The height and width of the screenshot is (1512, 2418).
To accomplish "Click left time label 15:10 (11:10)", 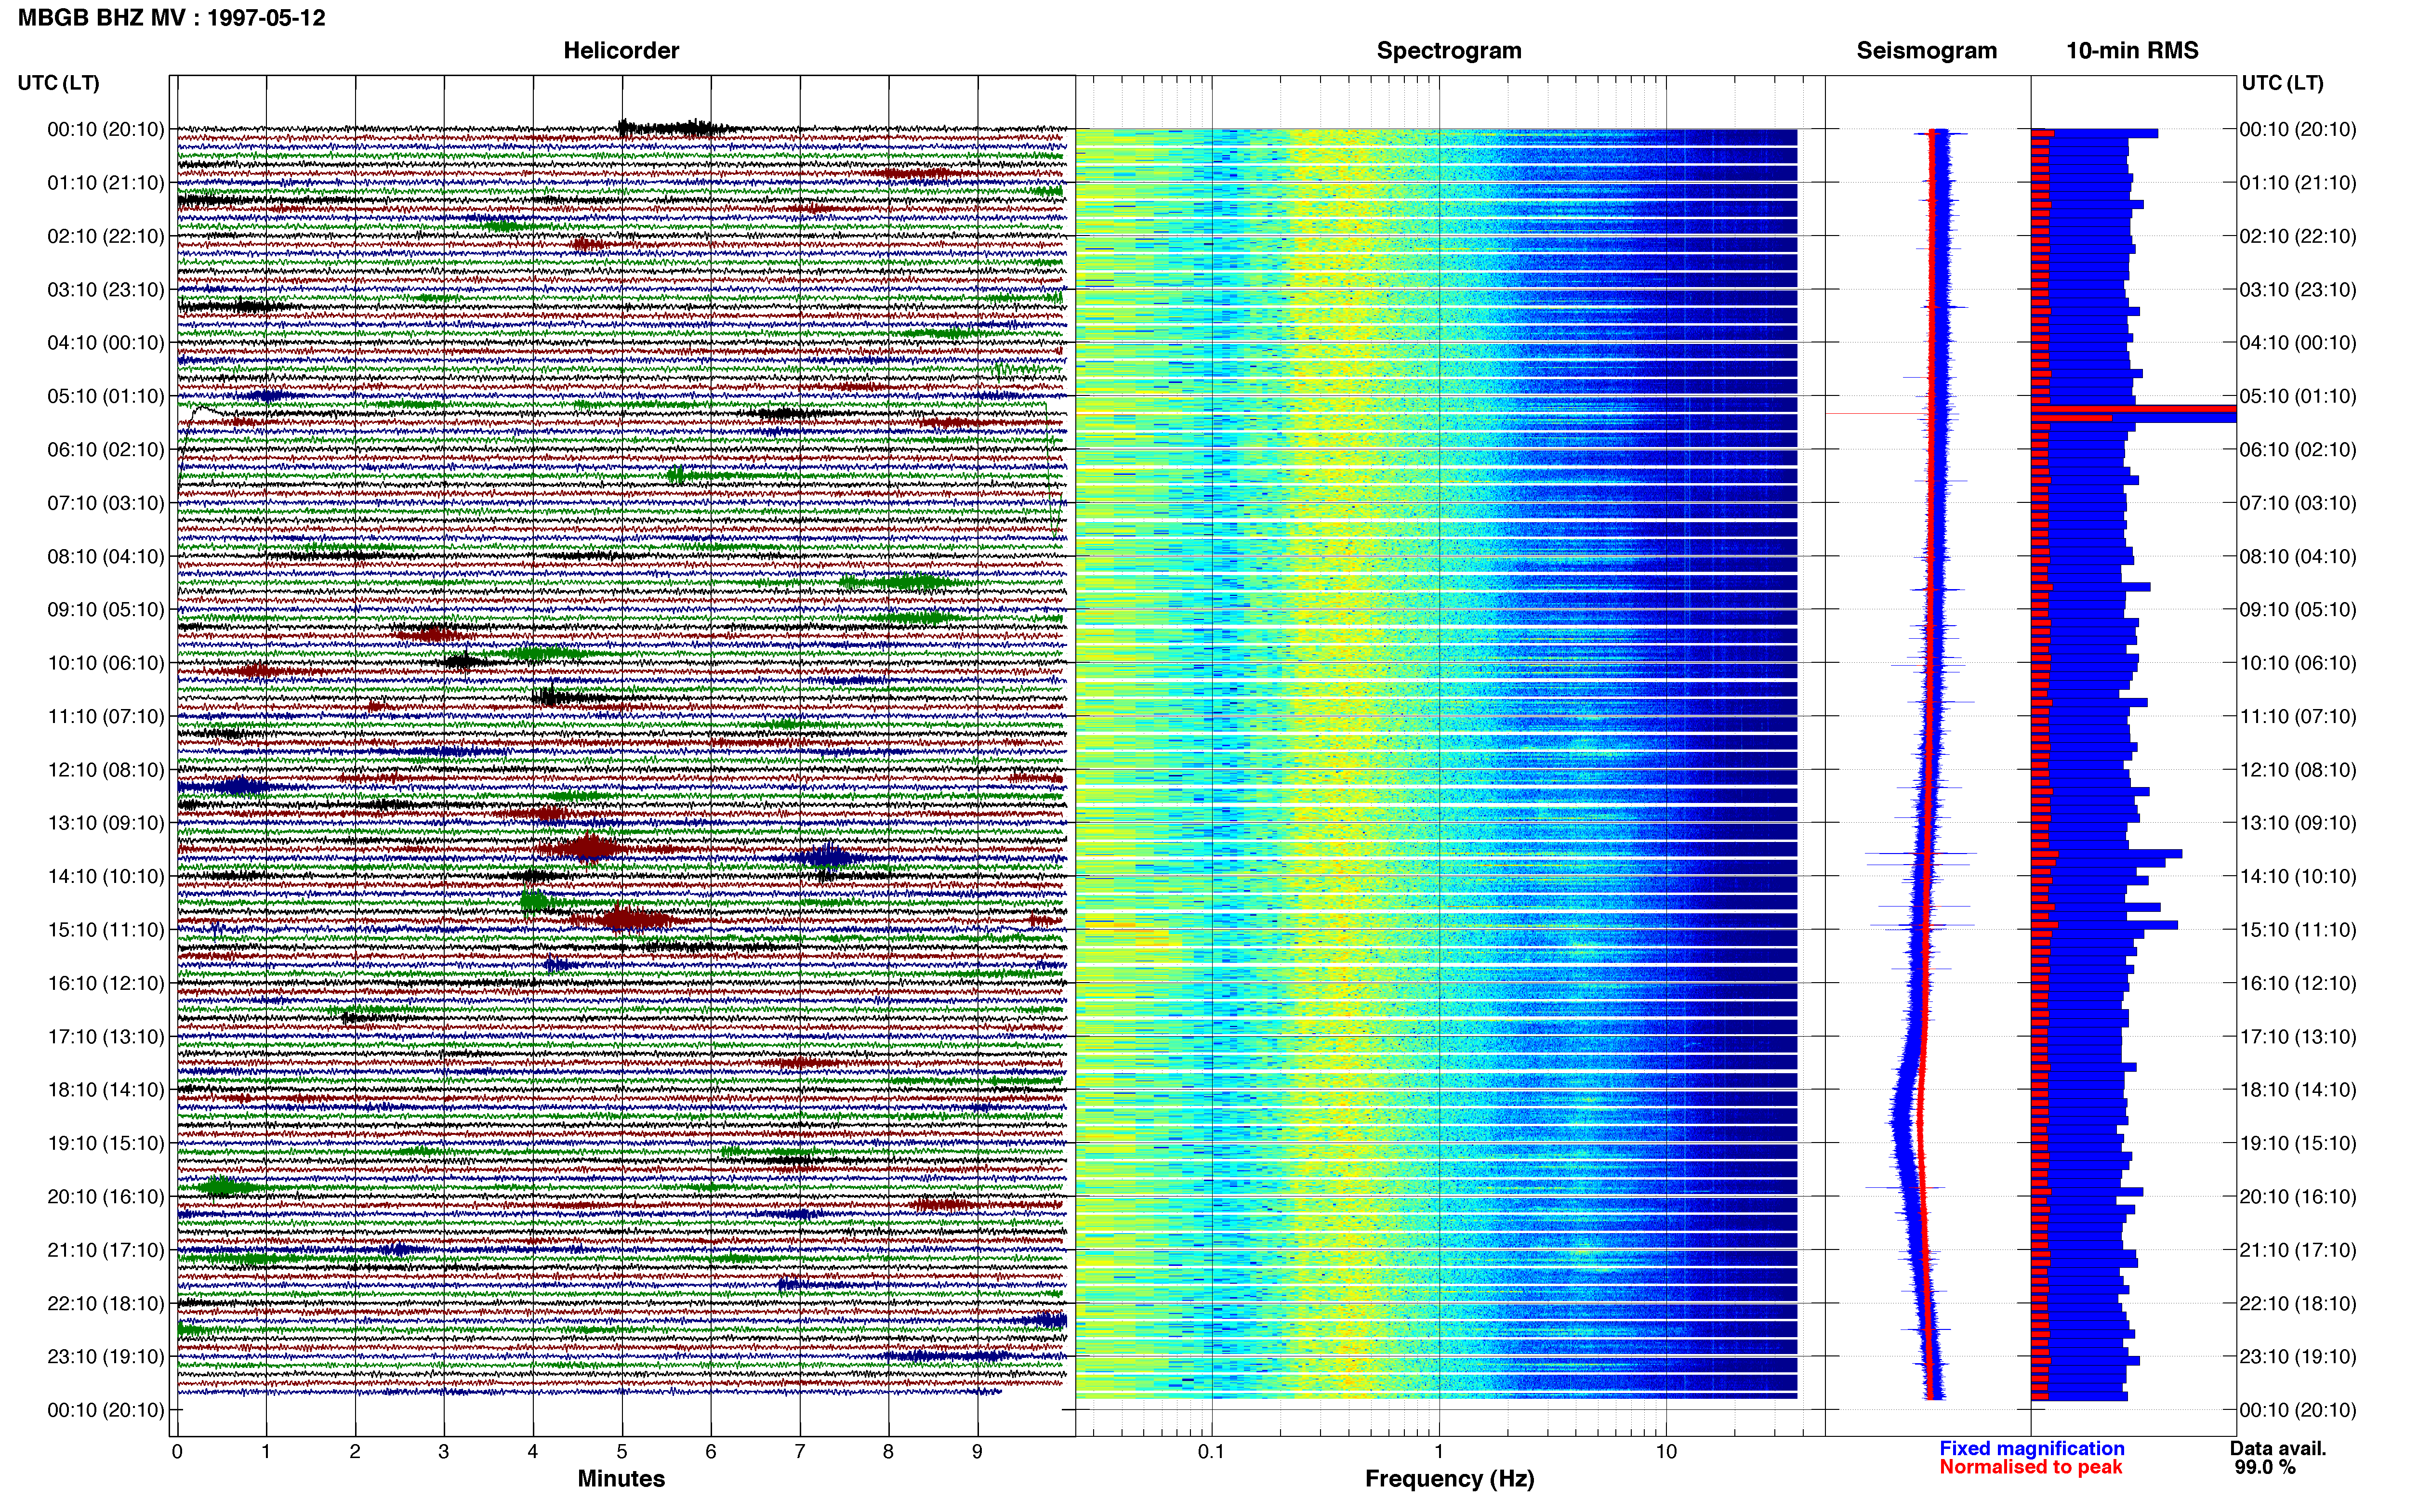I will [x=106, y=930].
